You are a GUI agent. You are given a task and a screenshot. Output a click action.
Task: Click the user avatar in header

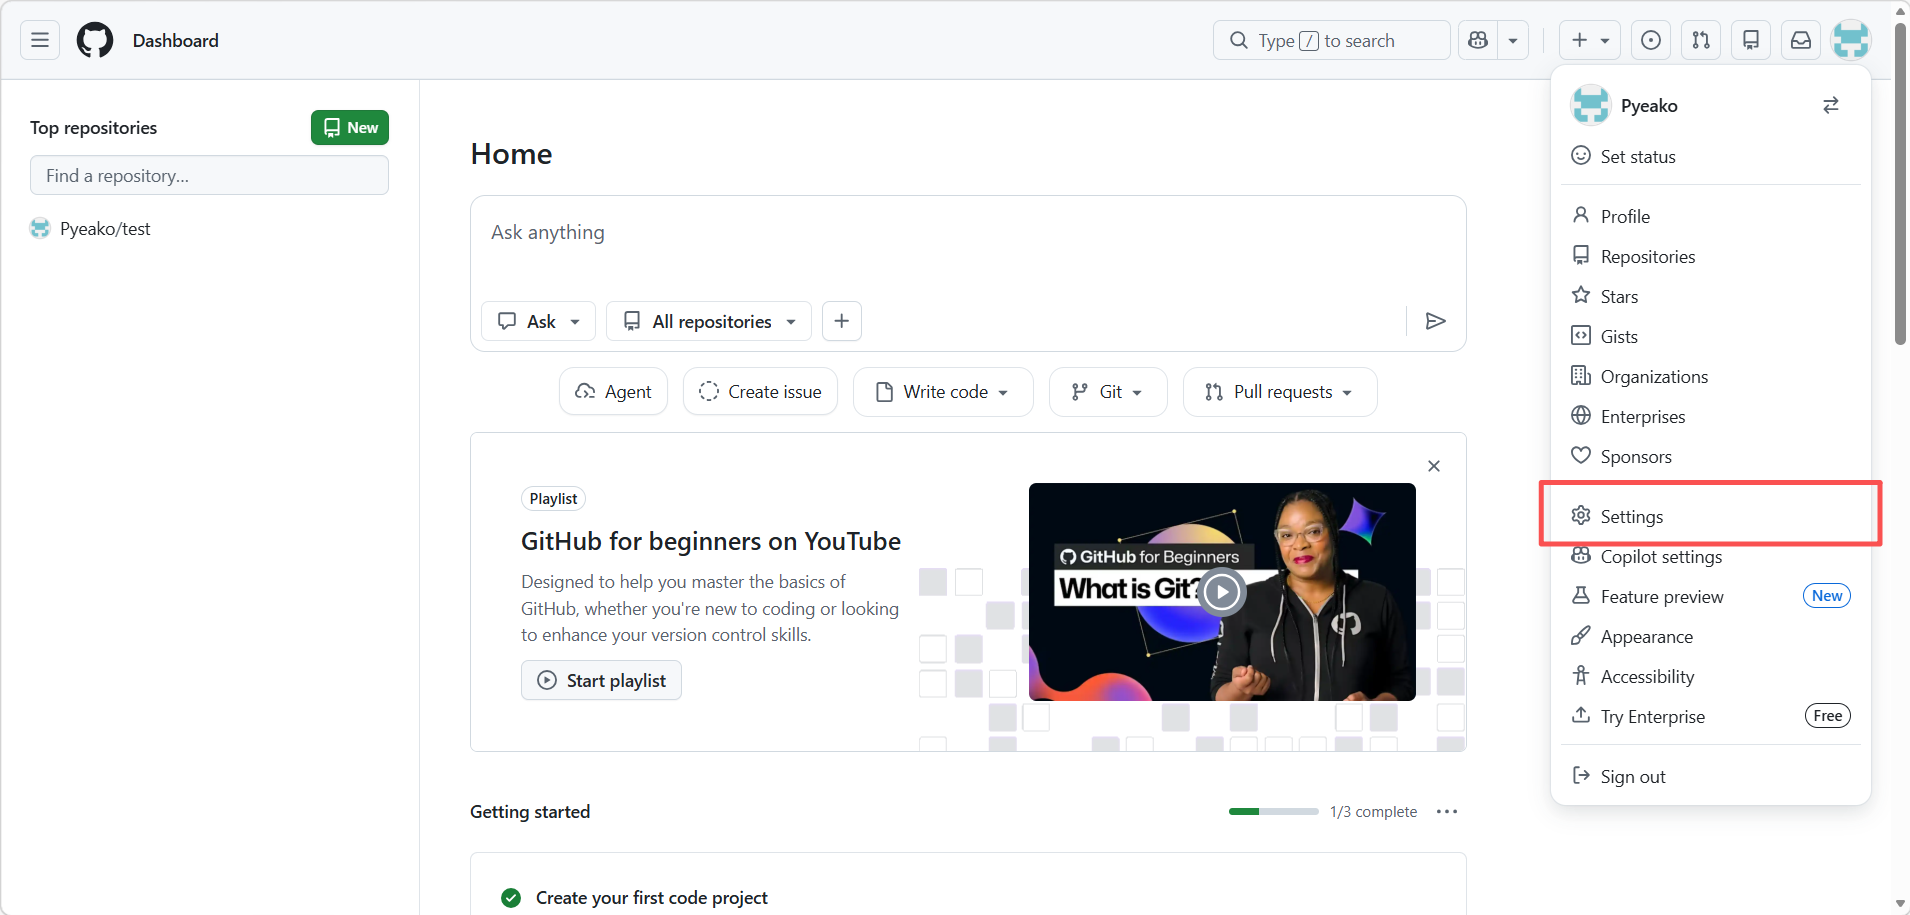click(1851, 40)
